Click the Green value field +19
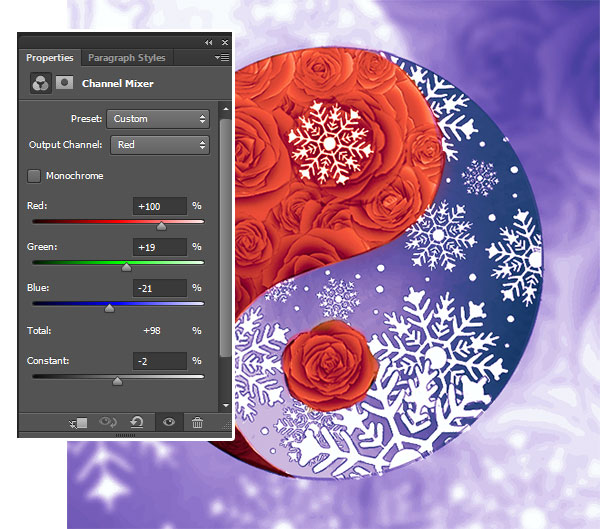 160,247
